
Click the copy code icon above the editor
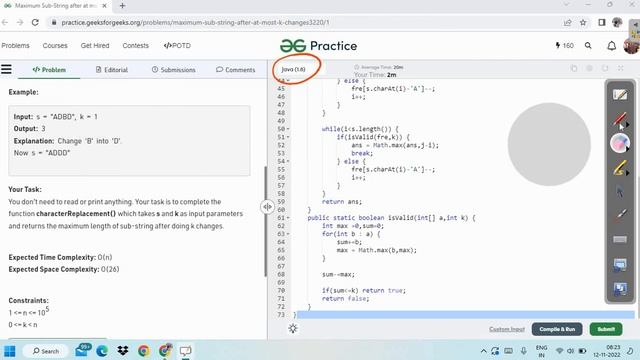[x=574, y=69]
